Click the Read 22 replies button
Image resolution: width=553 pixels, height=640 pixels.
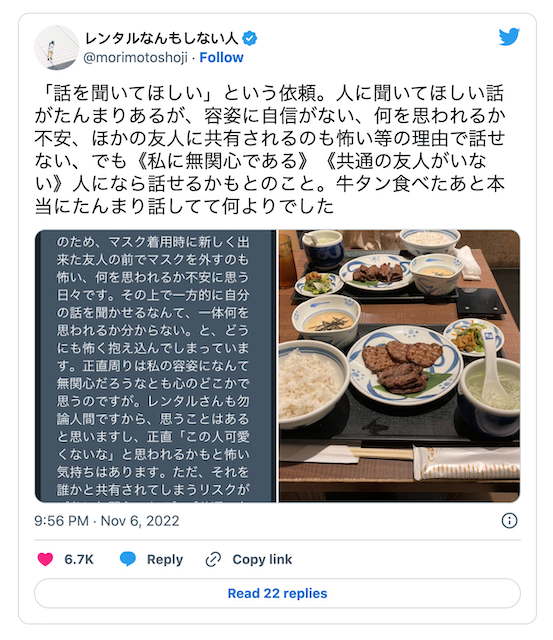click(277, 593)
